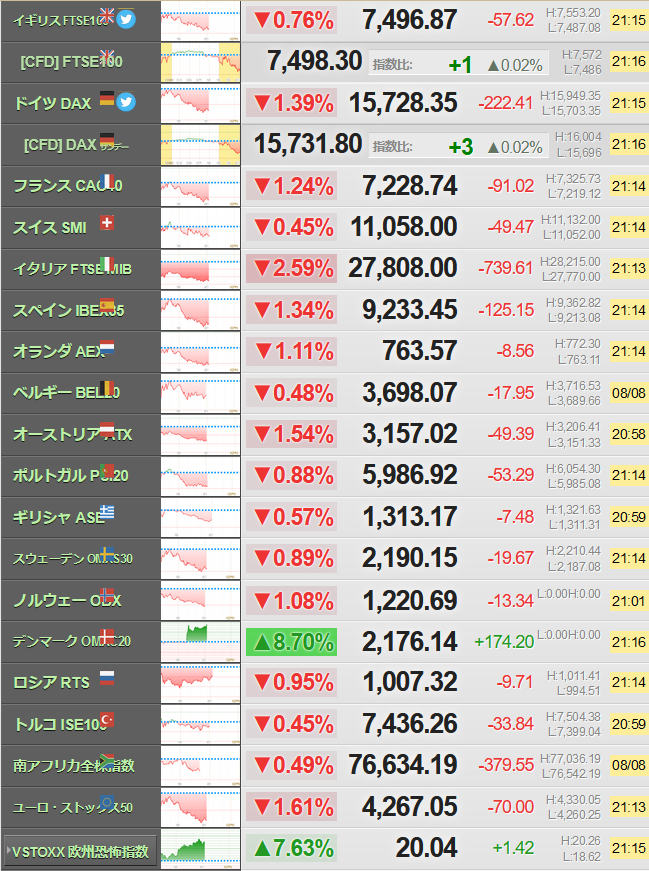649x871 pixels.
Task: Click the Swiss flag icon beside スイス SMI
Action: (107, 223)
